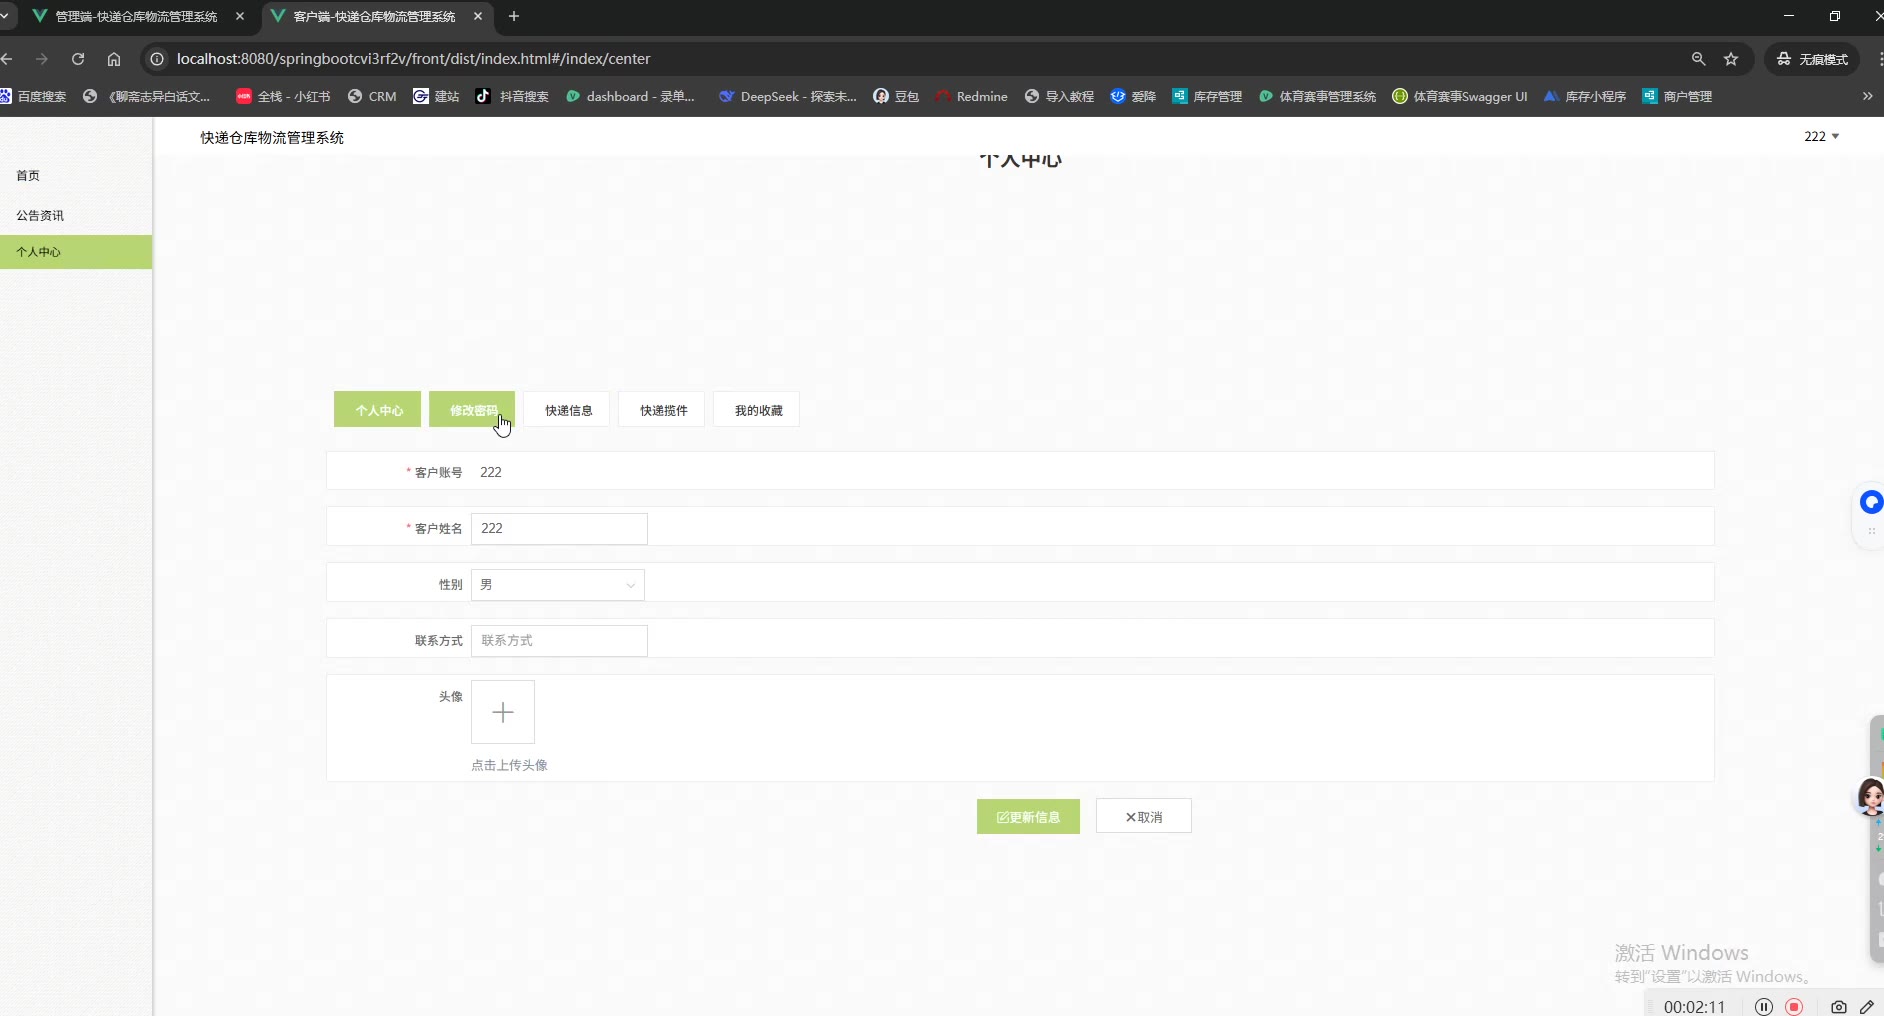
Task: Open the dashboard - 录单 bookmark
Action: [630, 97]
